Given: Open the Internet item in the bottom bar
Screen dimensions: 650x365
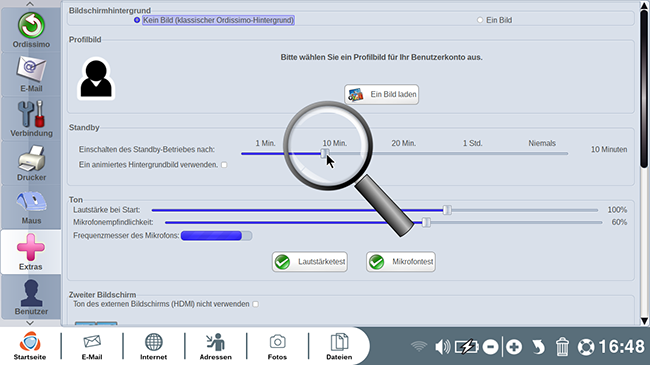Looking at the screenshot, I should pos(153,346).
